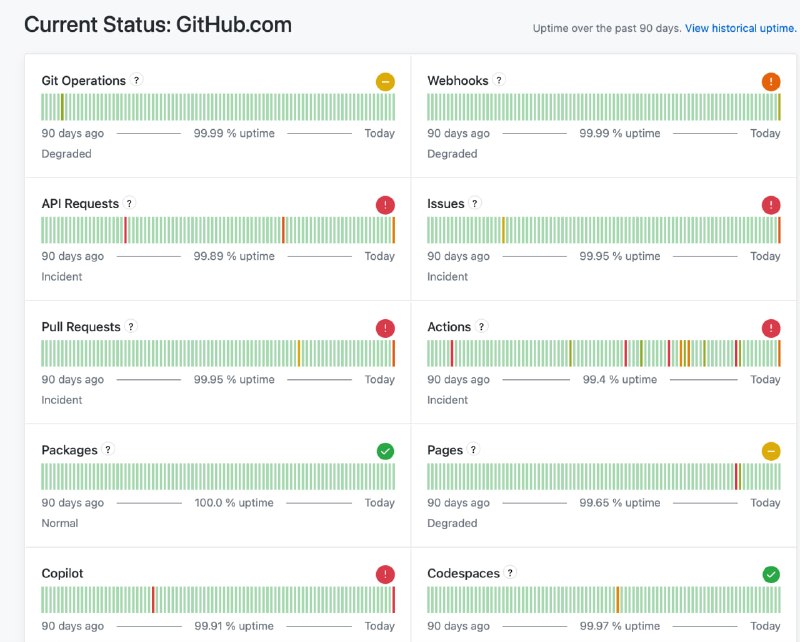Image resolution: width=800 pixels, height=642 pixels.
Task: Click the red alert icon for Pull Requests
Action: [x=385, y=328]
